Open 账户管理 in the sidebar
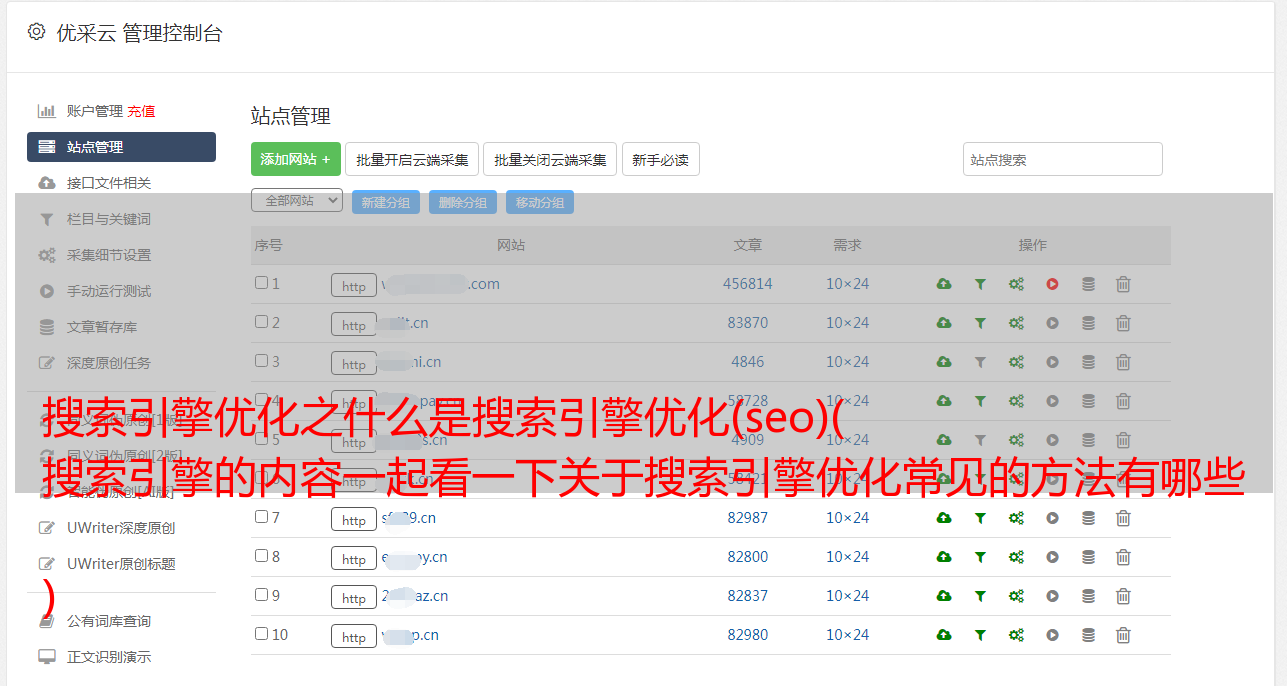This screenshot has width=1287, height=686. click(95, 111)
